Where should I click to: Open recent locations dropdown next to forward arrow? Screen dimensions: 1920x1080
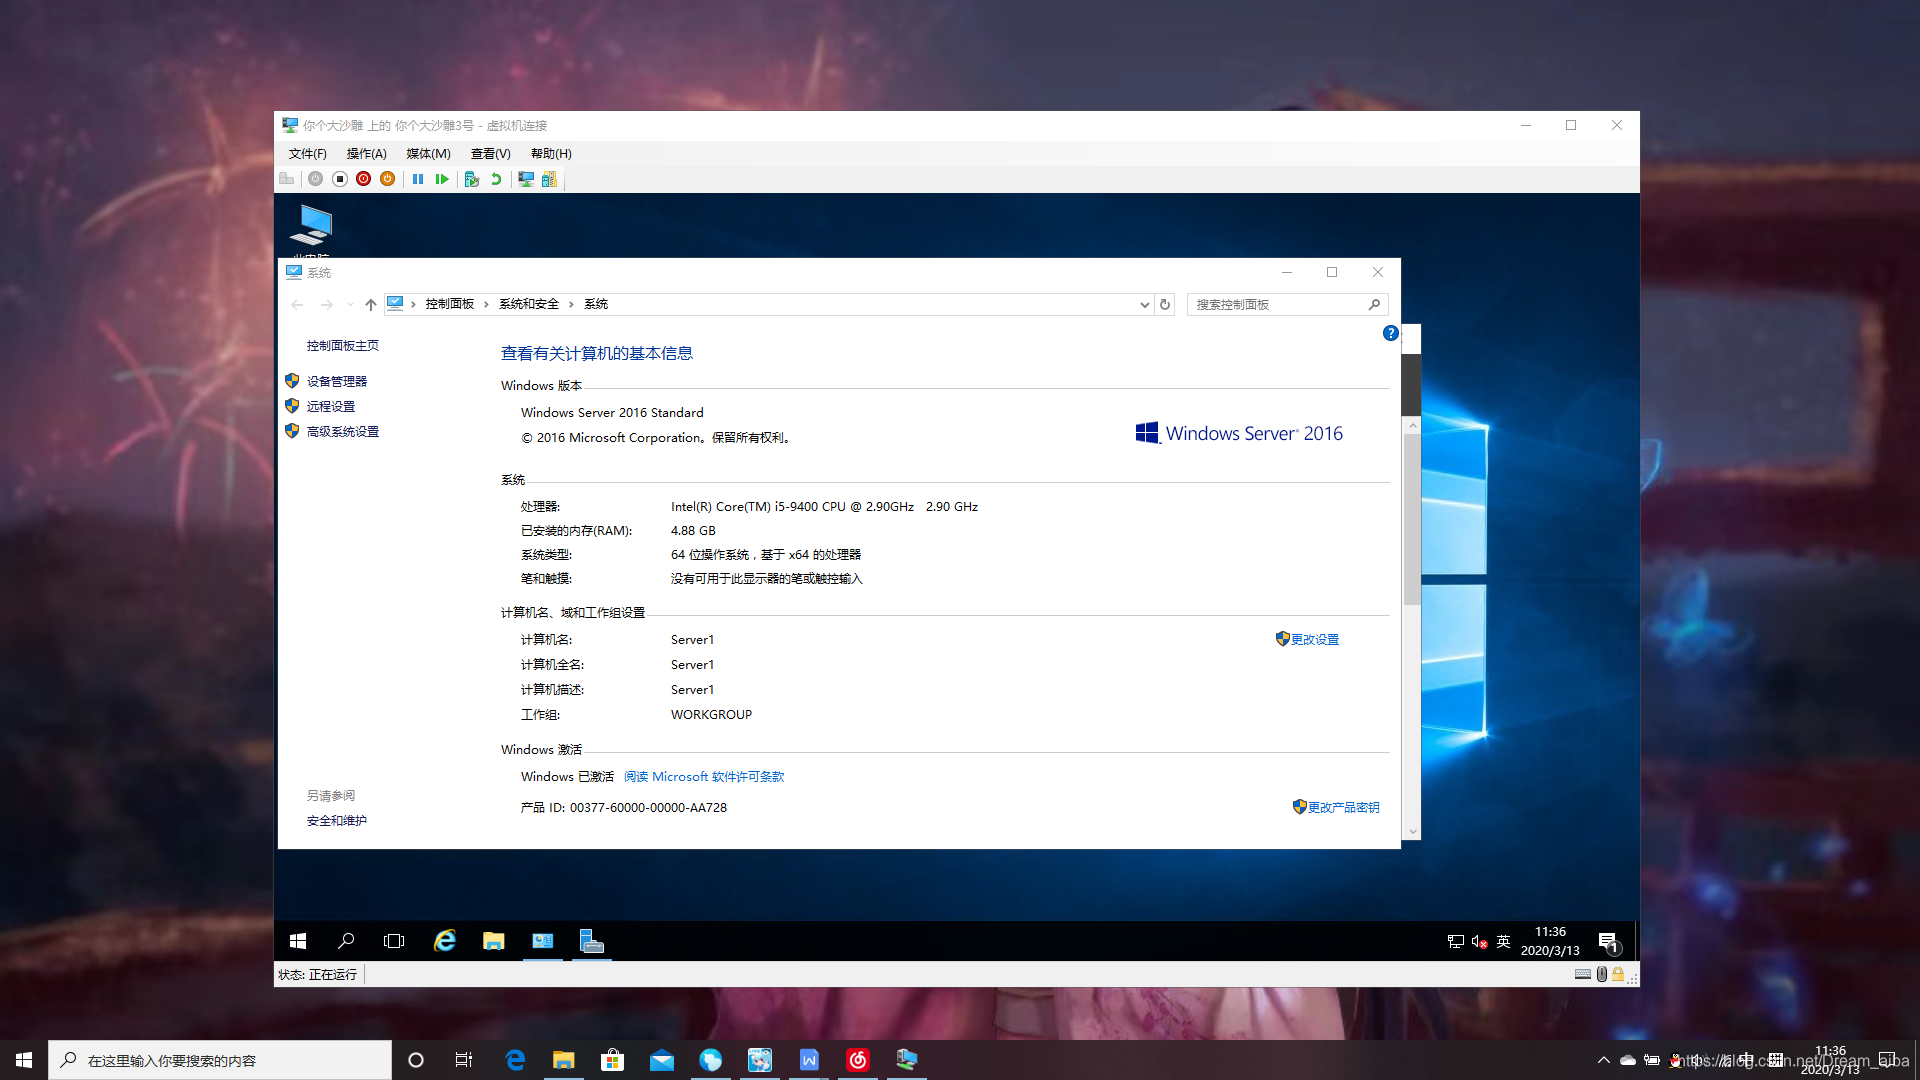click(350, 305)
